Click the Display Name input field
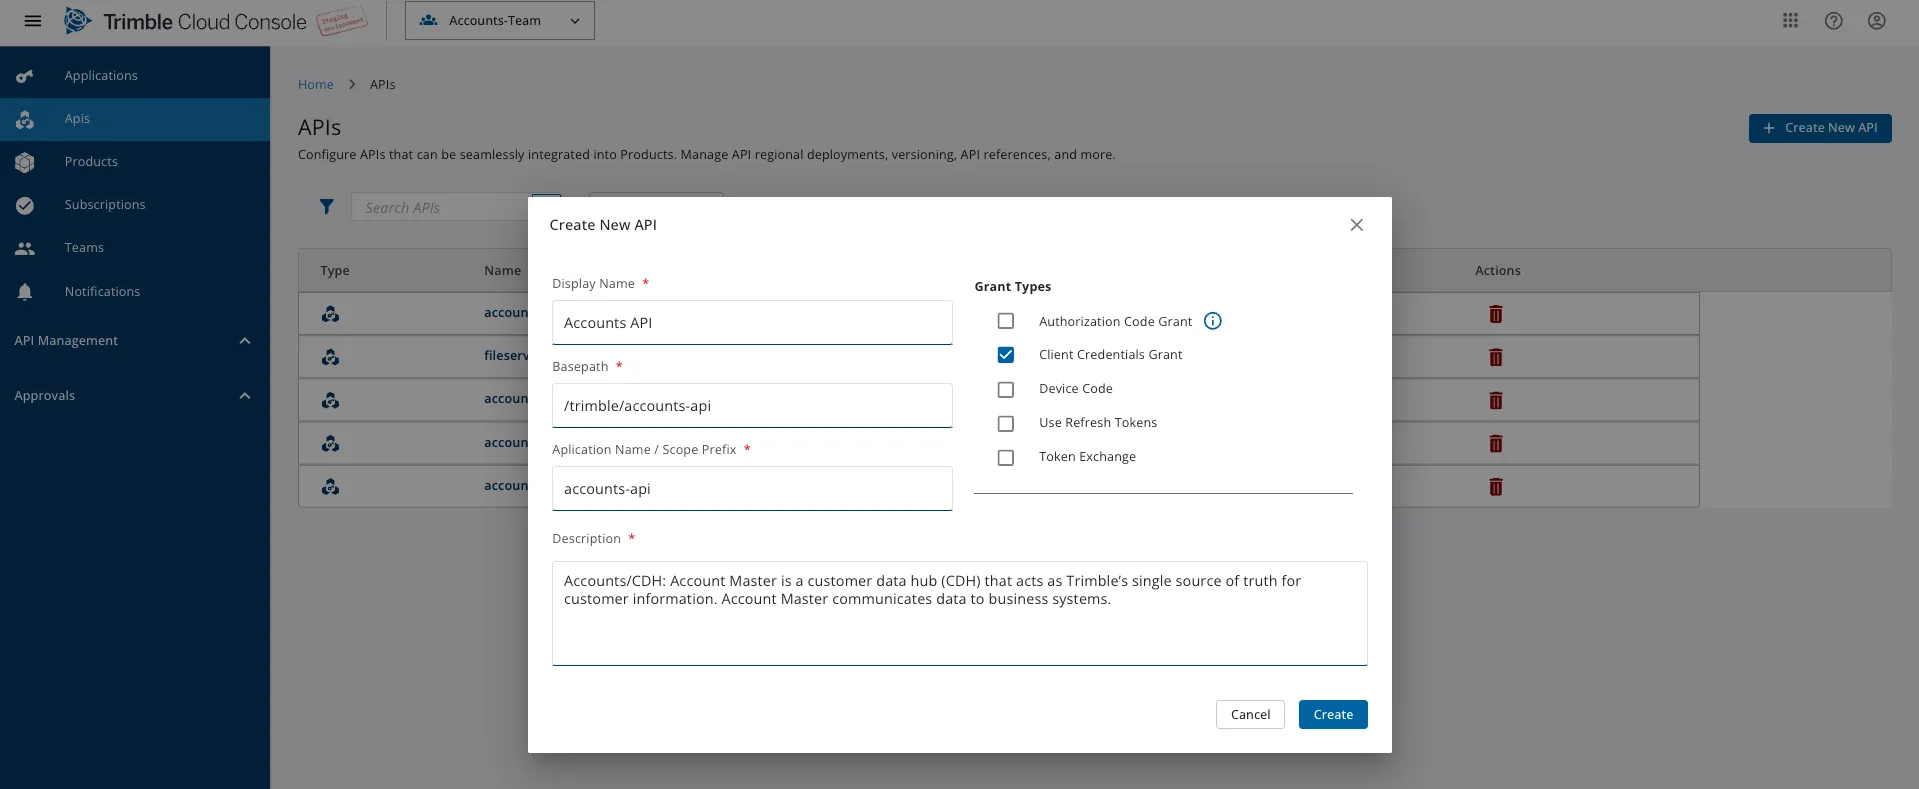Viewport: 1919px width, 789px height. coord(752,323)
